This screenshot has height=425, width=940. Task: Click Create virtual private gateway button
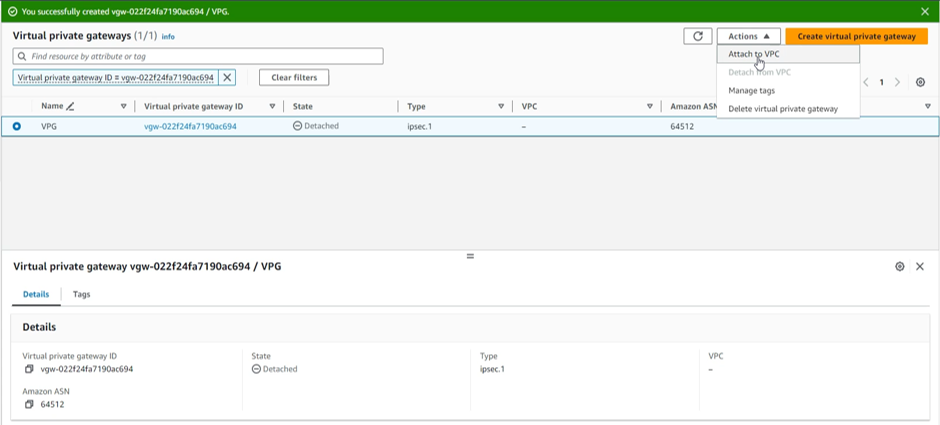click(x=856, y=36)
